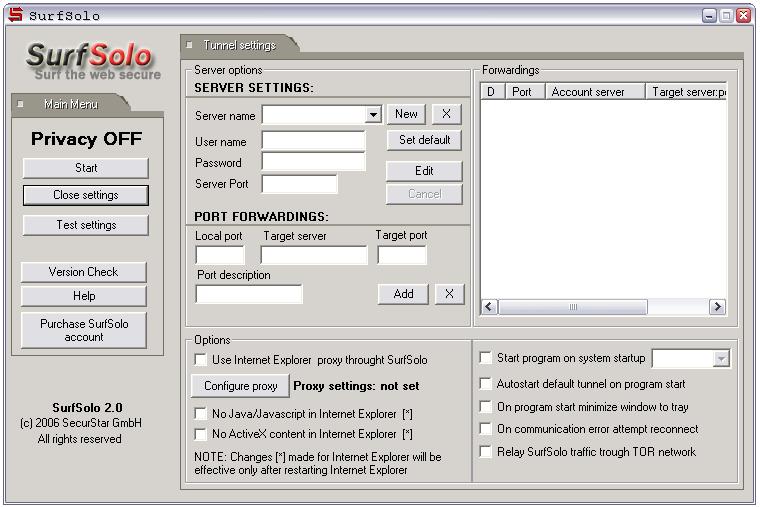The width and height of the screenshot is (760, 507).
Task: Click the X button beside New
Action: pyautogui.click(x=446, y=114)
